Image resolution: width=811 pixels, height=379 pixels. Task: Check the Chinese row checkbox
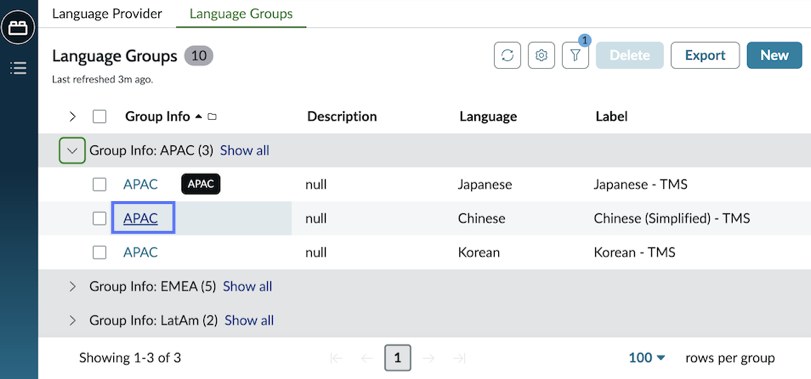click(x=99, y=219)
